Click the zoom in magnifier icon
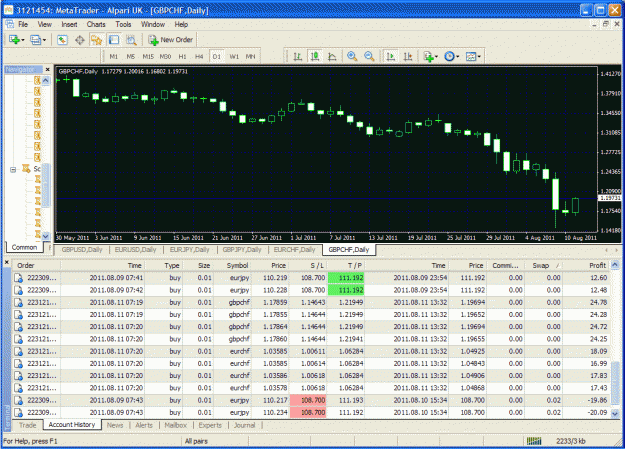 352,57
